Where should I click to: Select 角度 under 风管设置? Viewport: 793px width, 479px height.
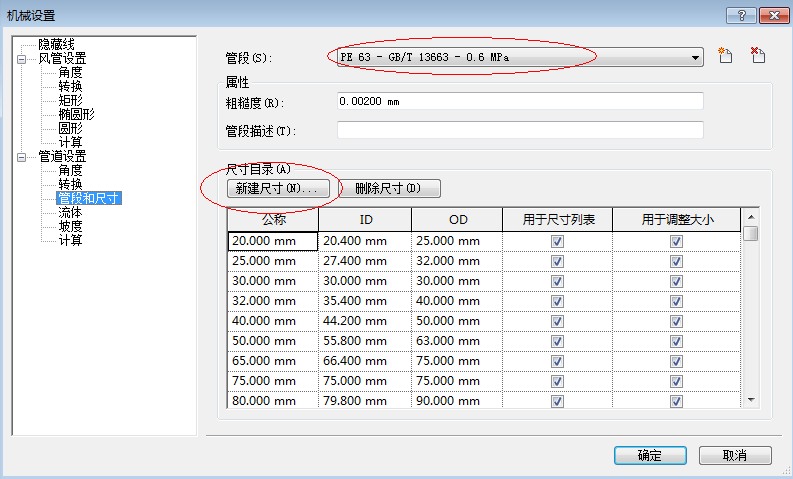pyautogui.click(x=70, y=72)
